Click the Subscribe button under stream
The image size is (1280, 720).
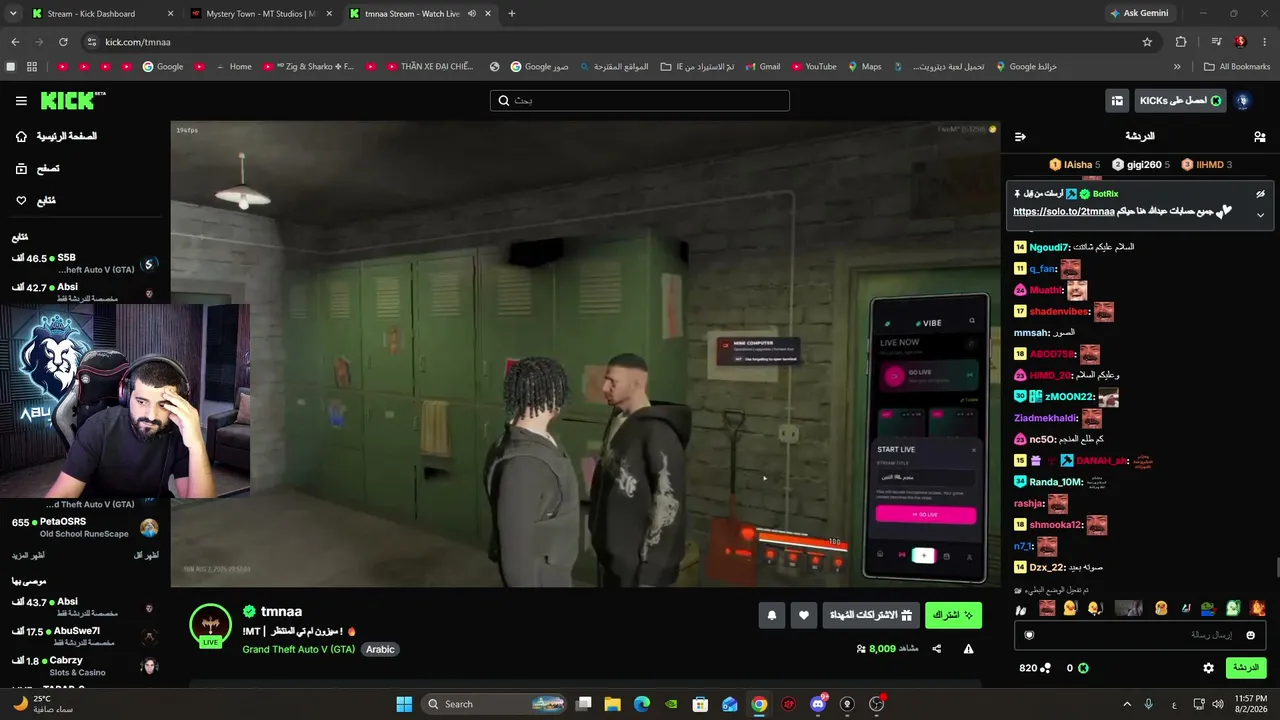point(953,615)
